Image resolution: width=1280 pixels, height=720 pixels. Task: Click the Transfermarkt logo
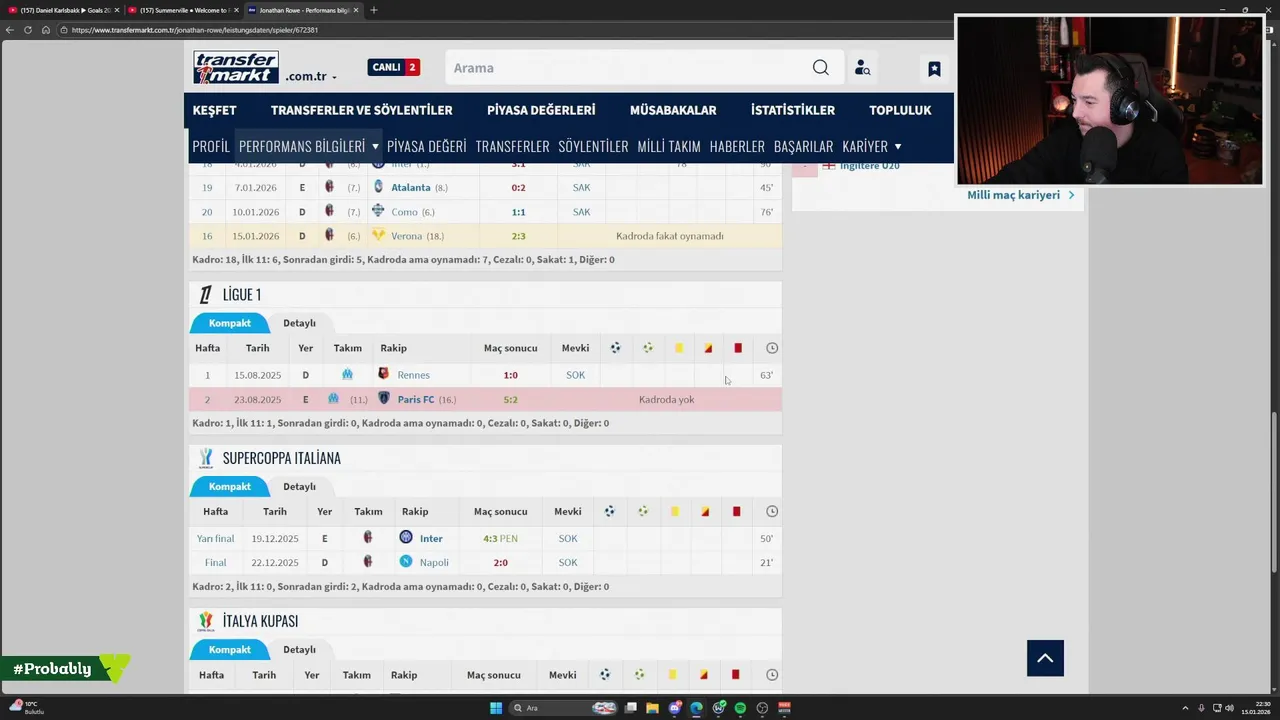tap(236, 68)
